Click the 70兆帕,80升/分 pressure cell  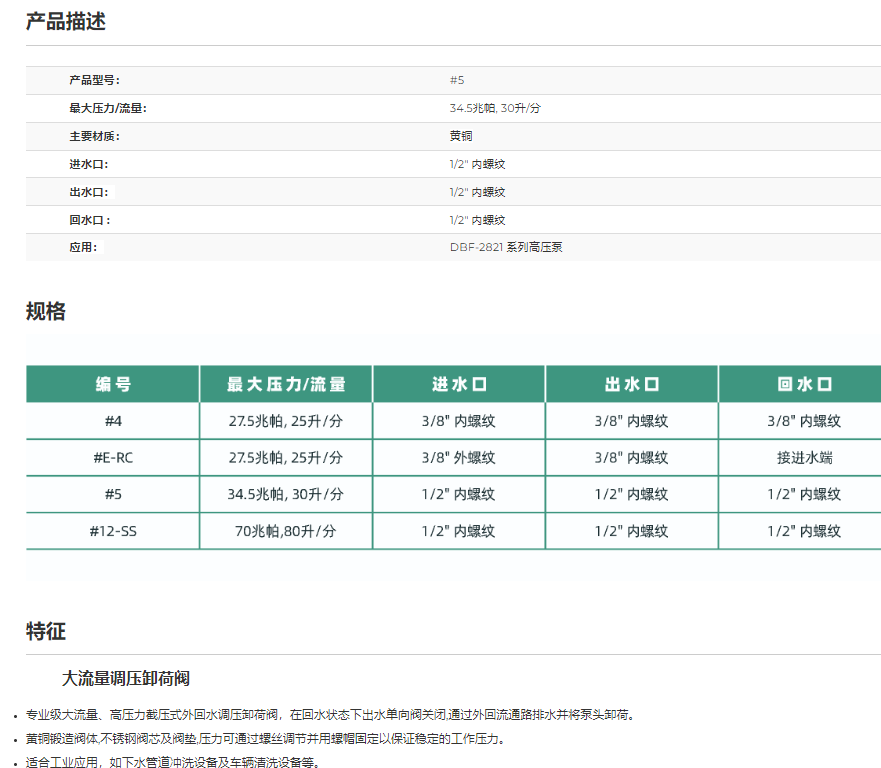coord(286,531)
